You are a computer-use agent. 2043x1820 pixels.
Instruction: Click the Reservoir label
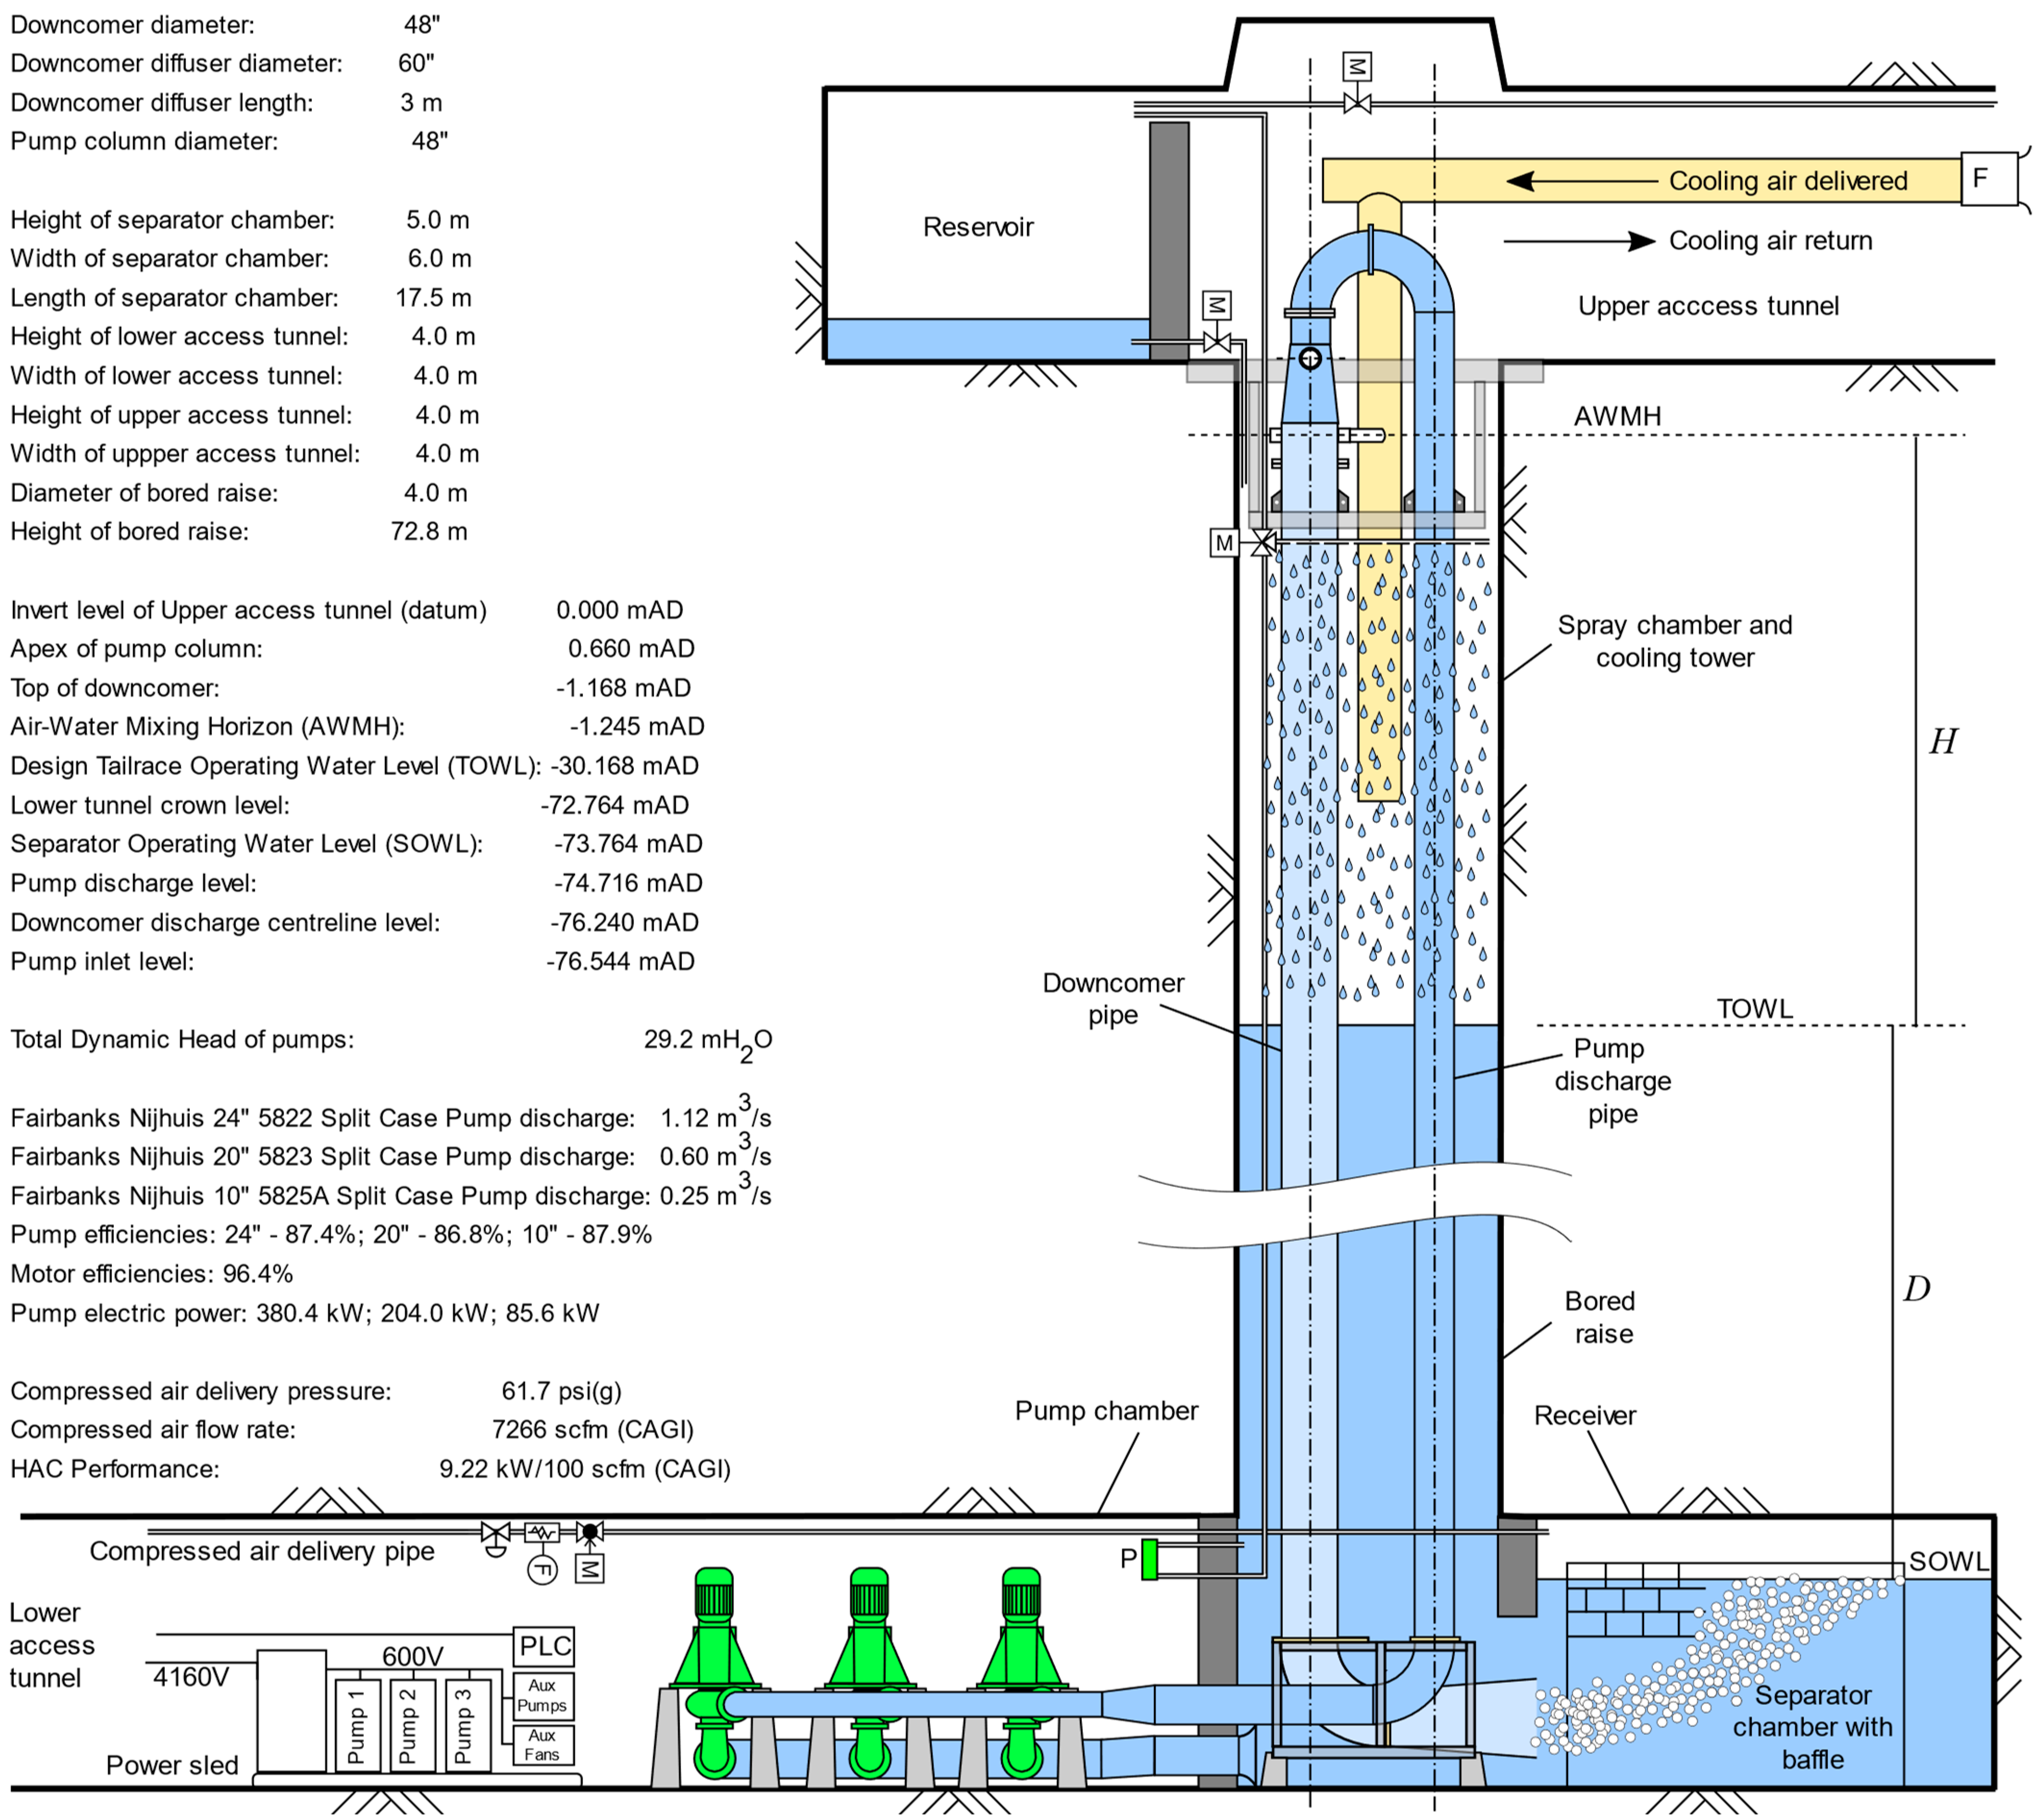pyautogui.click(x=977, y=227)
